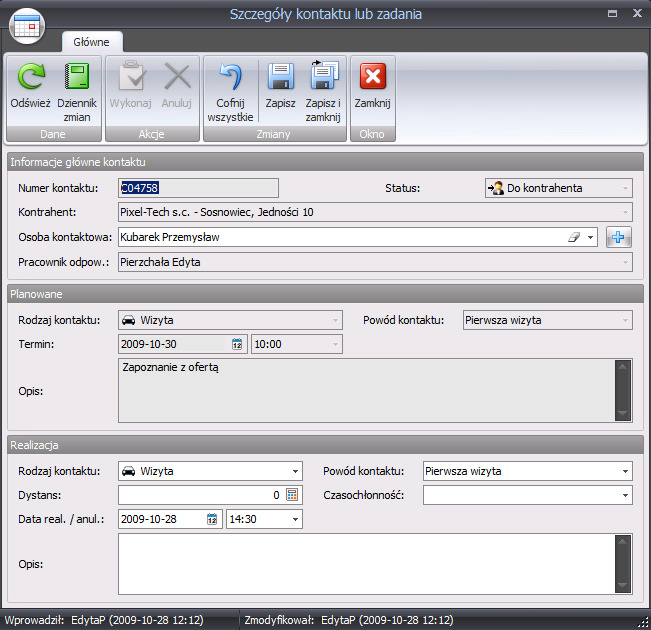
Task: Open the Status Do kontrahenta dropdown
Action: pos(625,188)
